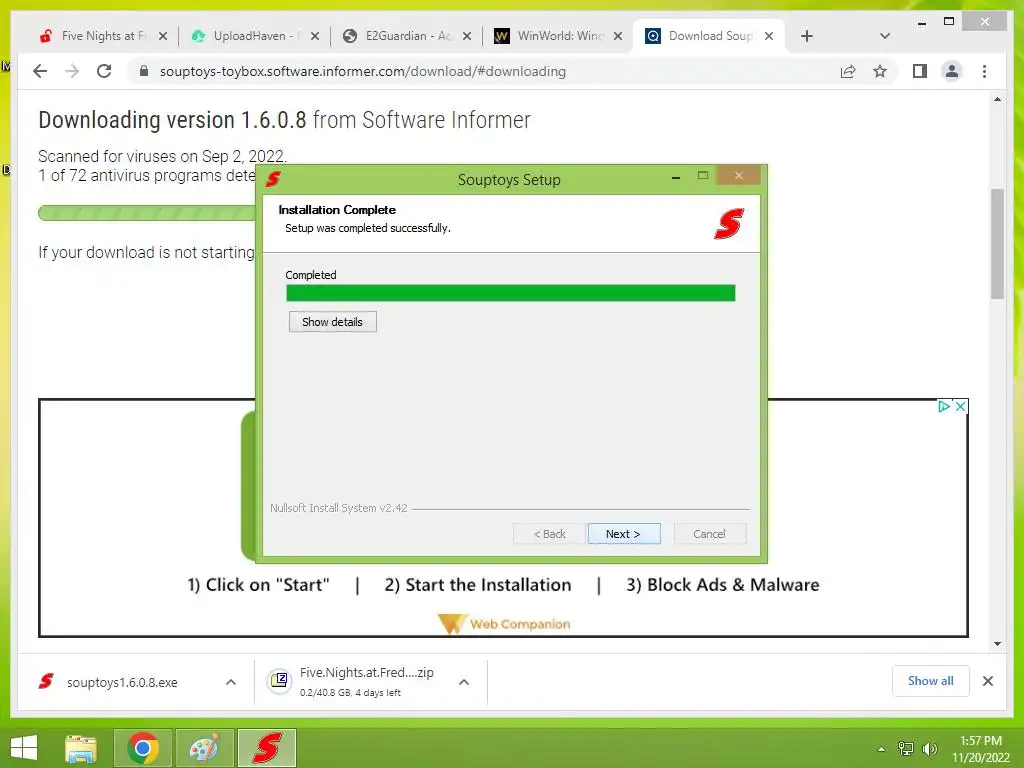Click the AdChoices triangle icon on ad
The height and width of the screenshot is (768, 1024).
(944, 406)
